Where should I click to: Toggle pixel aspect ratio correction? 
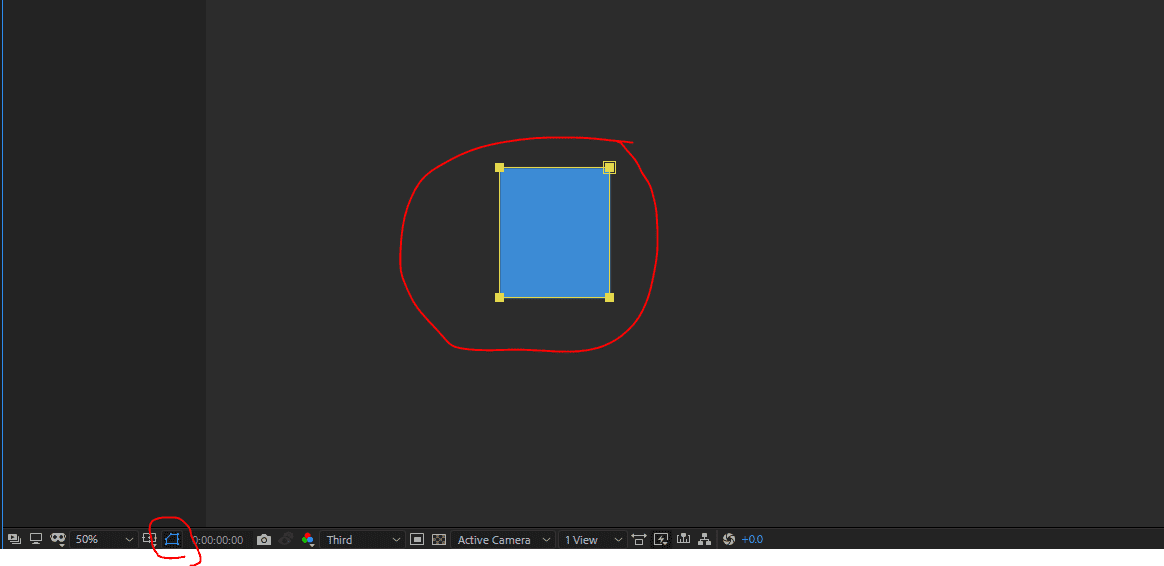click(638, 539)
